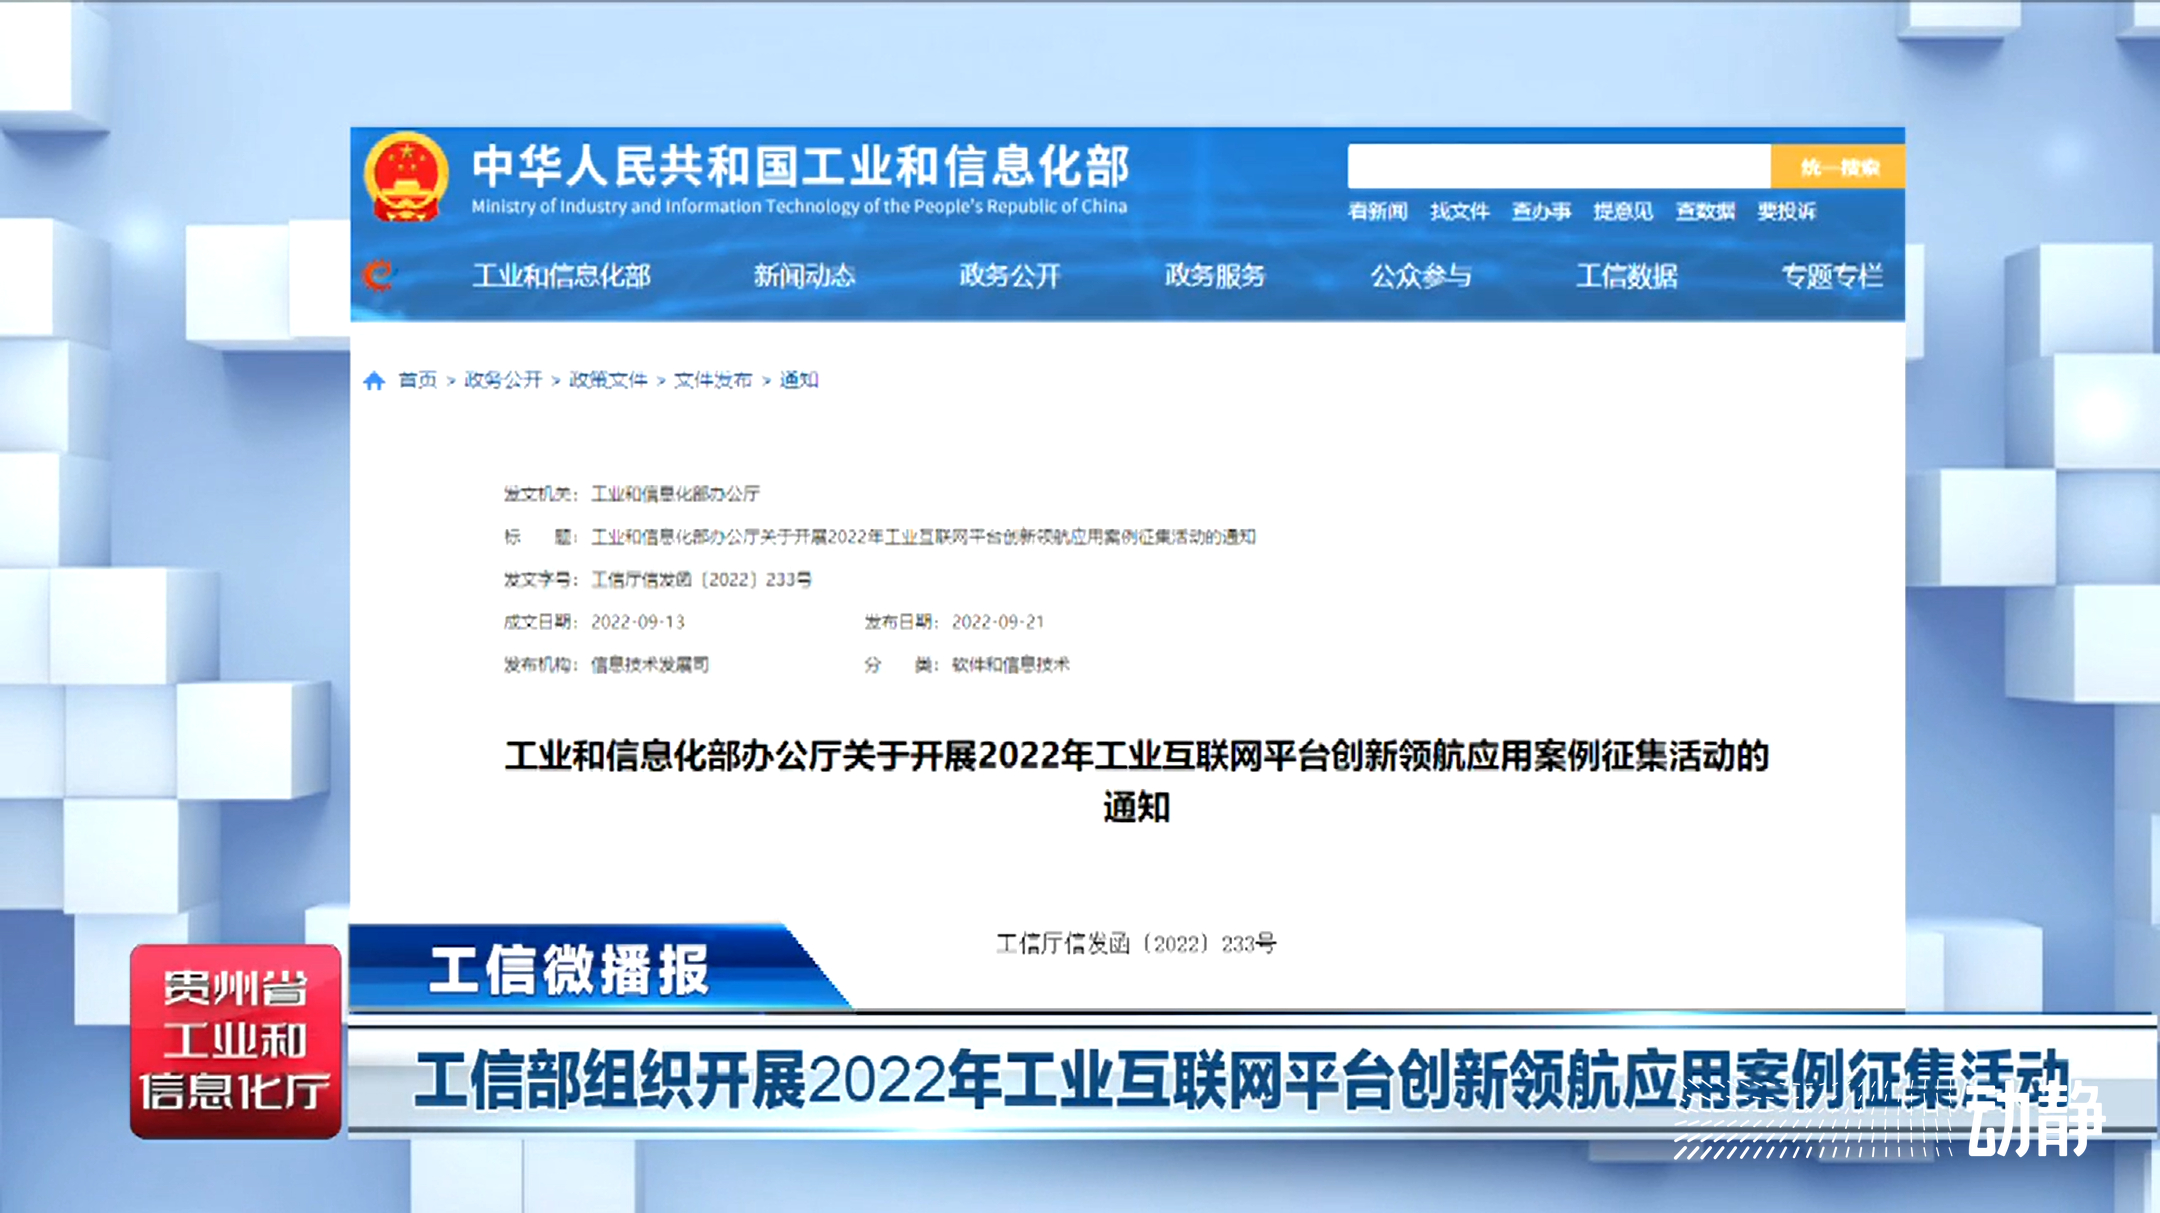Select 工业和信息化部 navigation menu
This screenshot has width=2160, height=1213.
561,275
